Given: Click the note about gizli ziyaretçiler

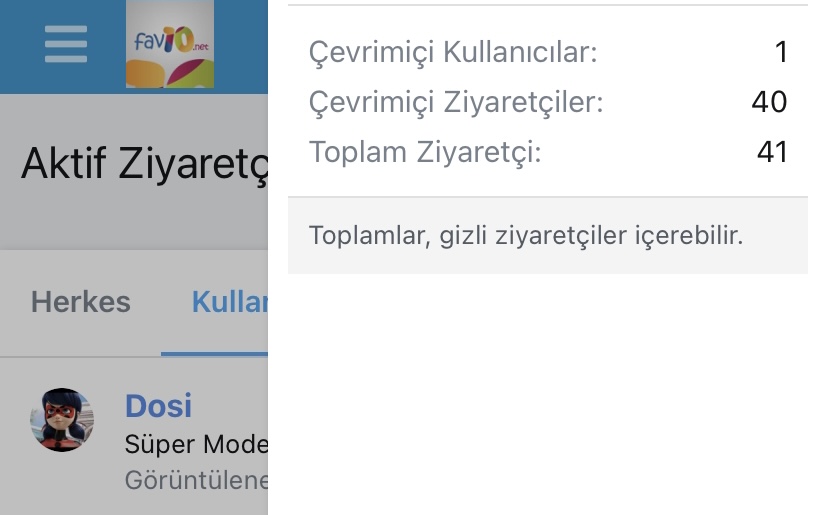Looking at the screenshot, I should tap(526, 236).
